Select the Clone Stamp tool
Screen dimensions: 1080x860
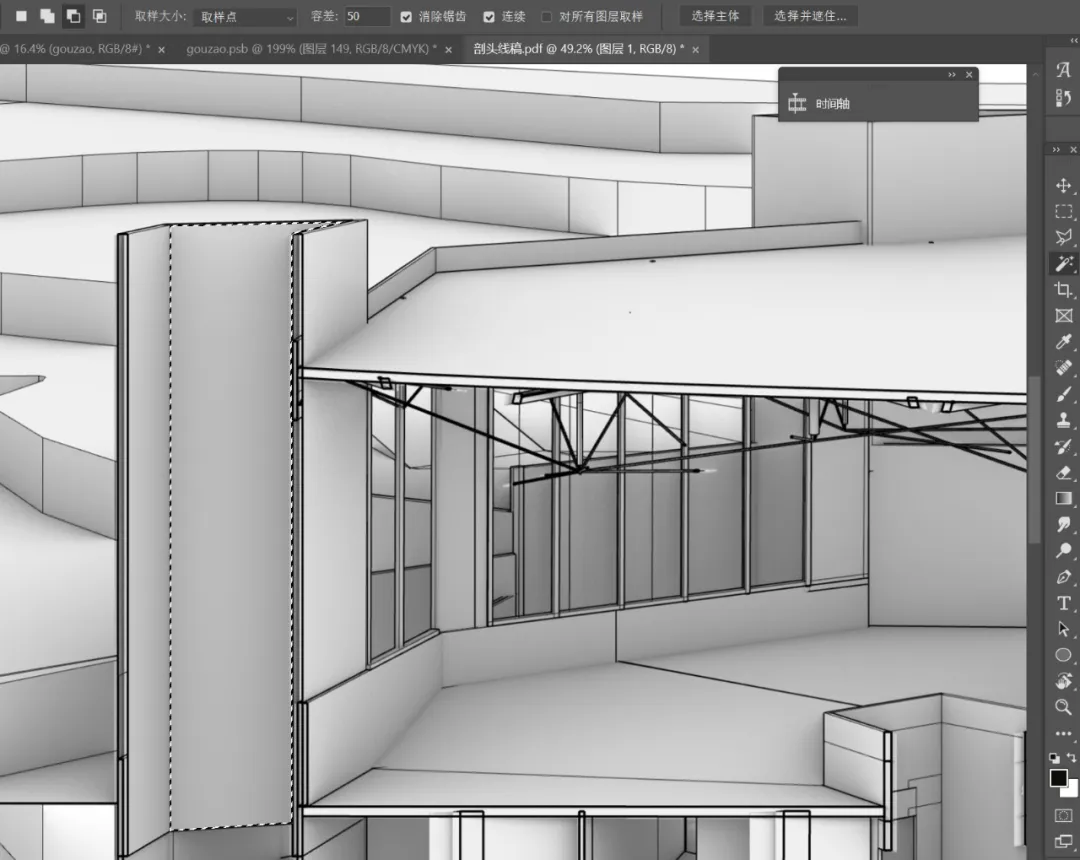[1063, 420]
